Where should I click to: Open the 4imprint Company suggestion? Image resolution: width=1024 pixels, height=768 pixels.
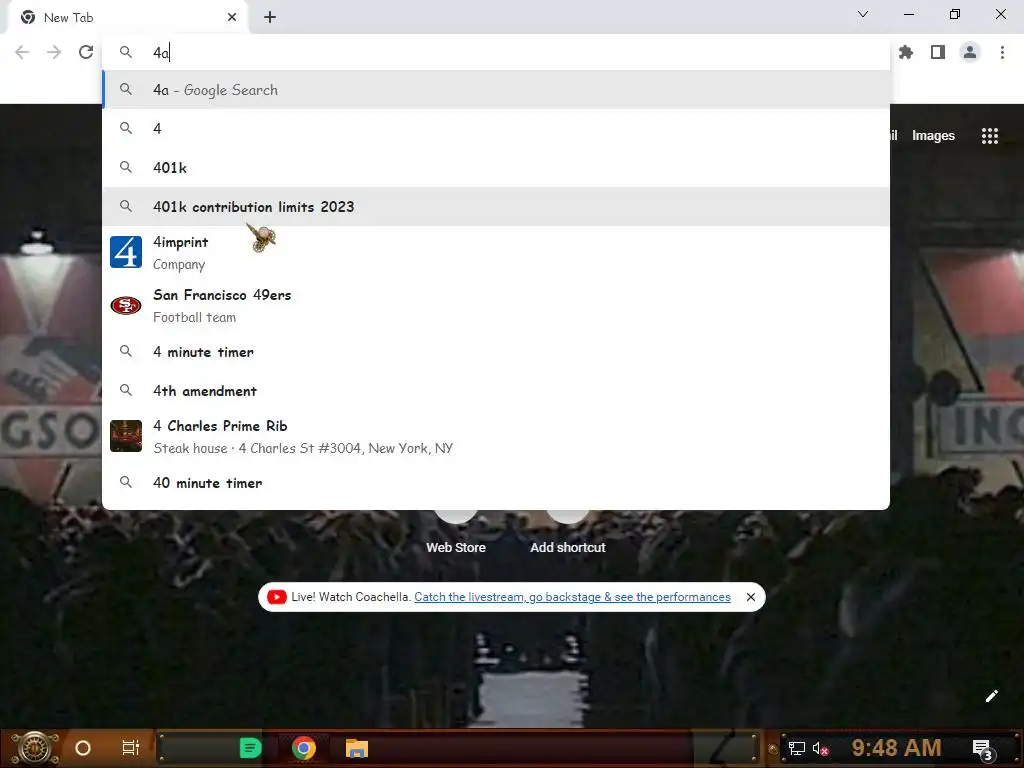496,253
